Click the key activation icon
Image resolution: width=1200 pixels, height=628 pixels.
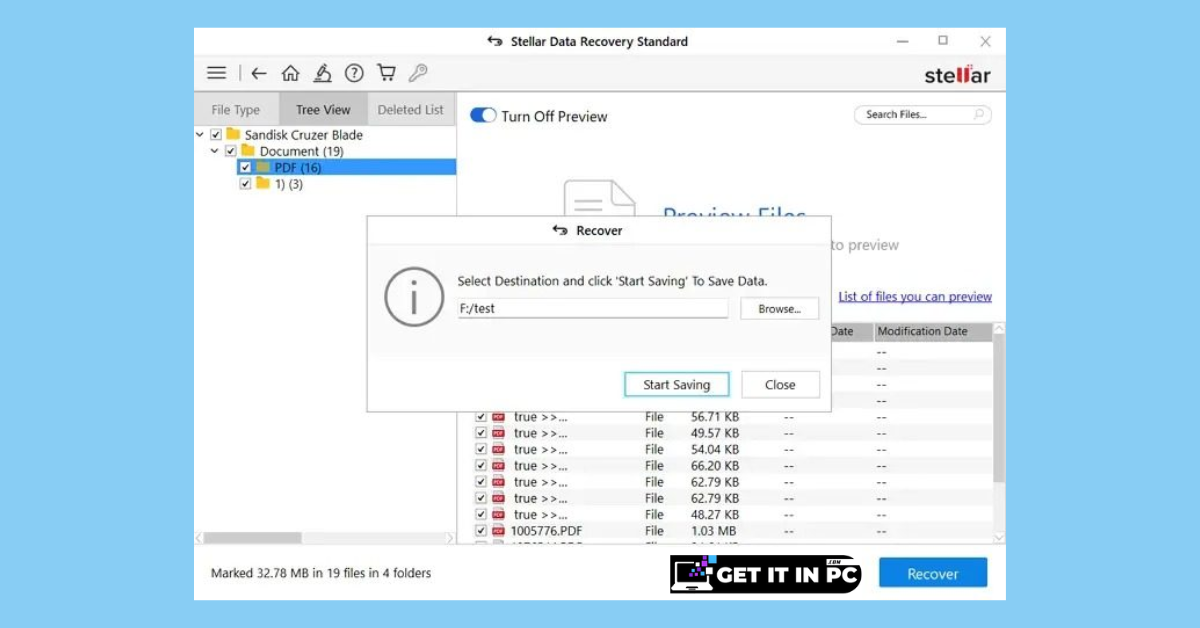coord(418,73)
